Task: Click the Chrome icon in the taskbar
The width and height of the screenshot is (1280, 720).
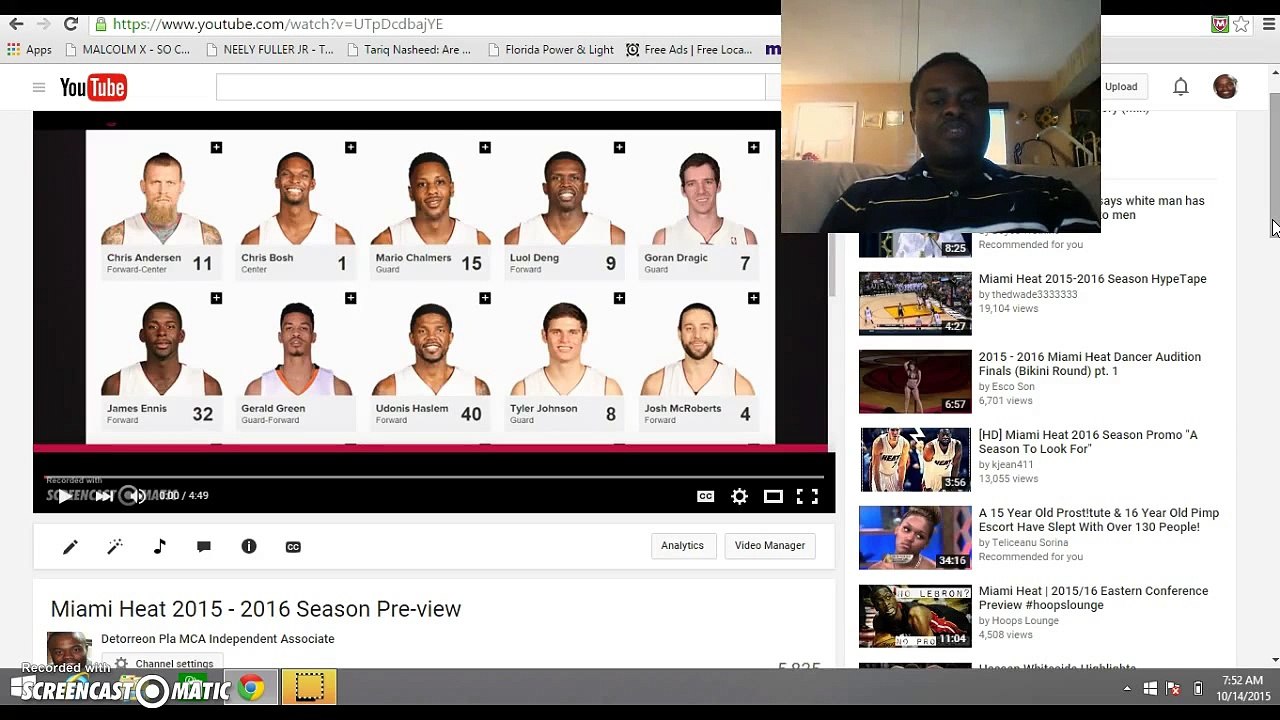Action: point(251,688)
